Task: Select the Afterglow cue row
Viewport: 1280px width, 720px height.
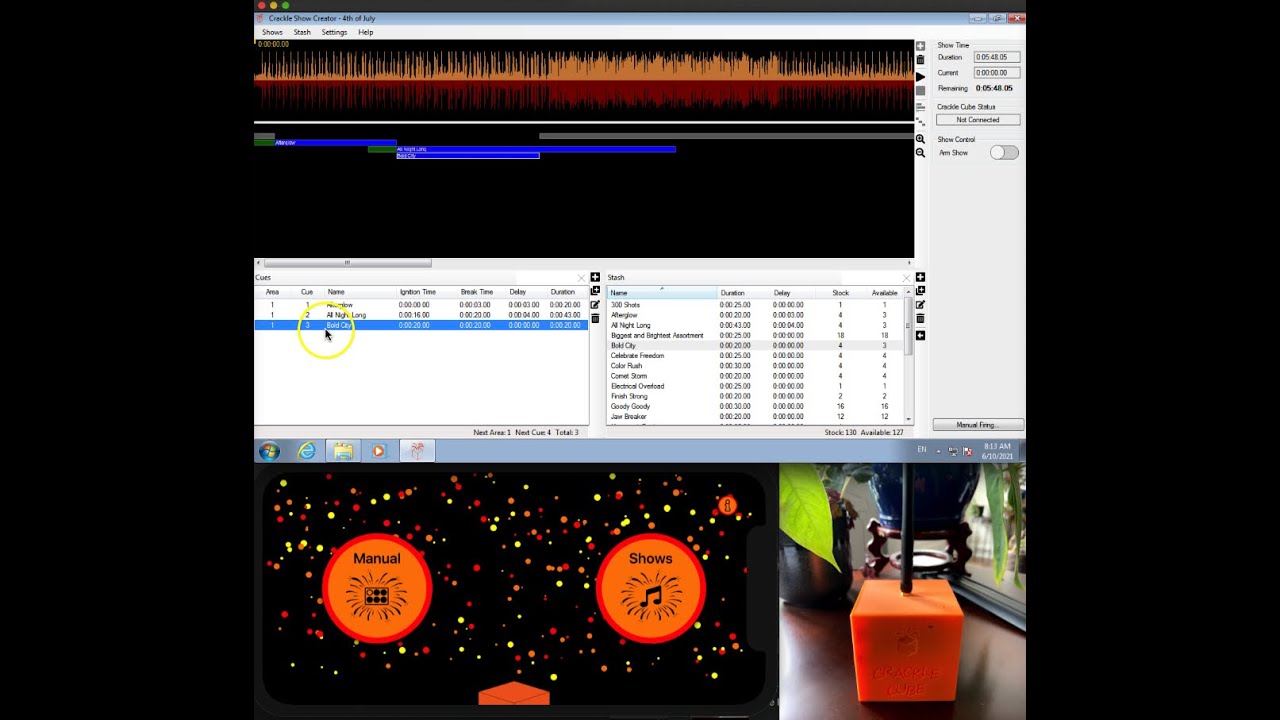Action: 421,305
